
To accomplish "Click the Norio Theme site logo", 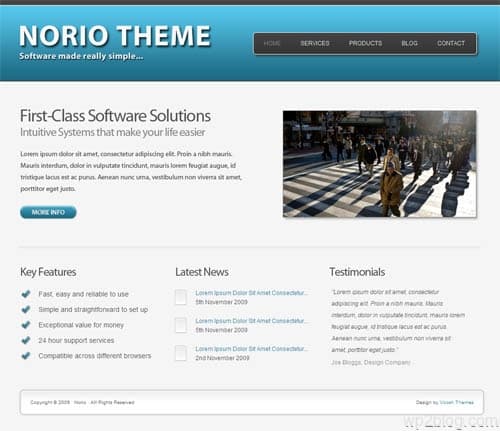I will [x=115, y=36].
